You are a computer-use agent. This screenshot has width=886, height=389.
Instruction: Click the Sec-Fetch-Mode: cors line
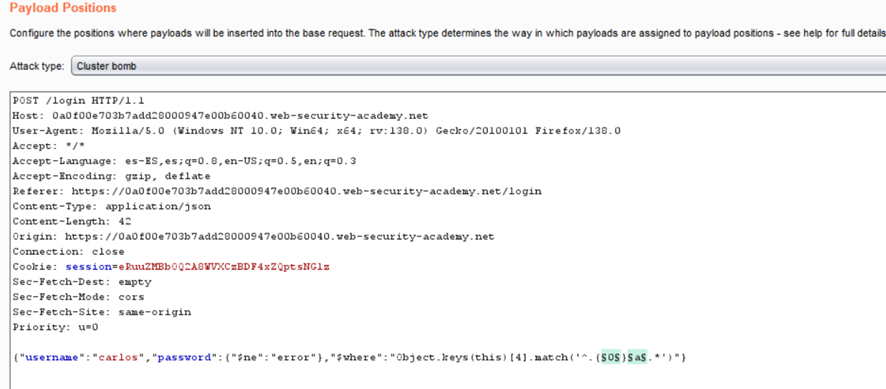(79, 297)
